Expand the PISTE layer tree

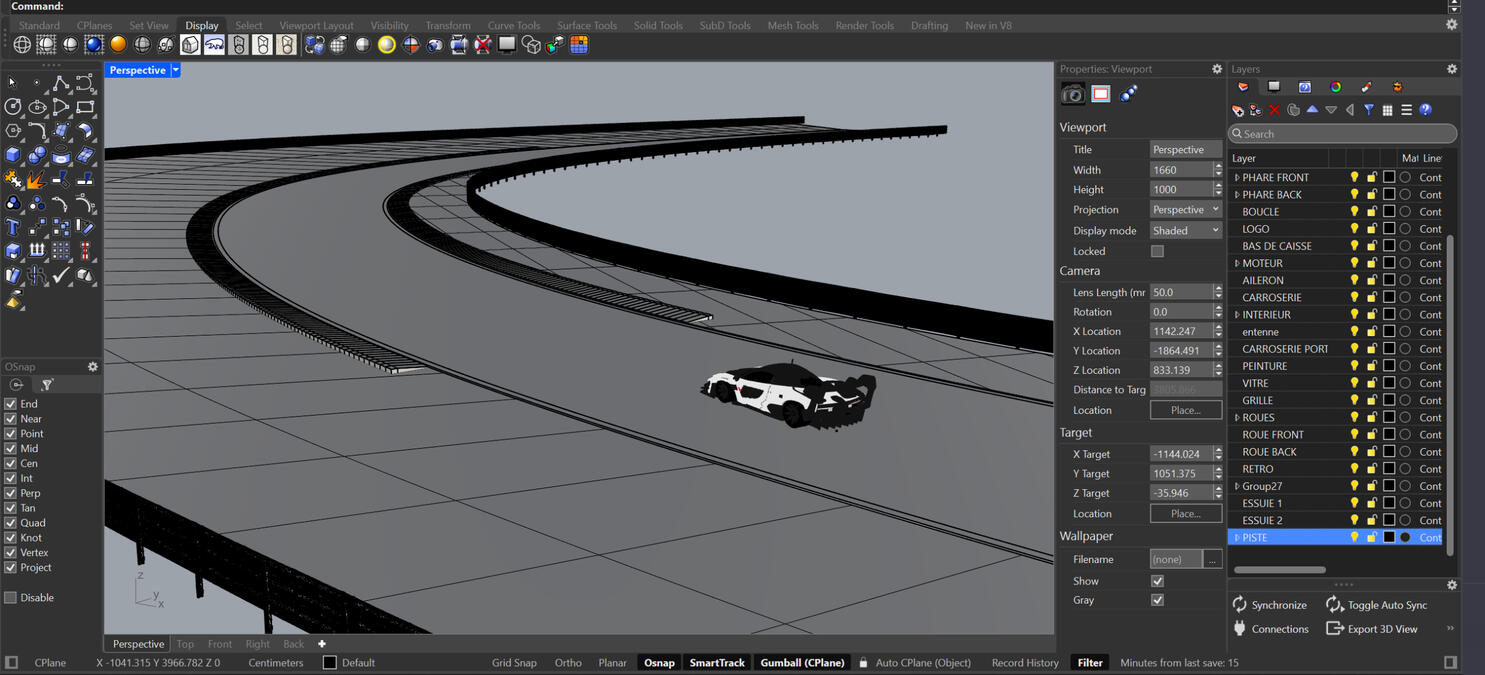[1237, 537]
